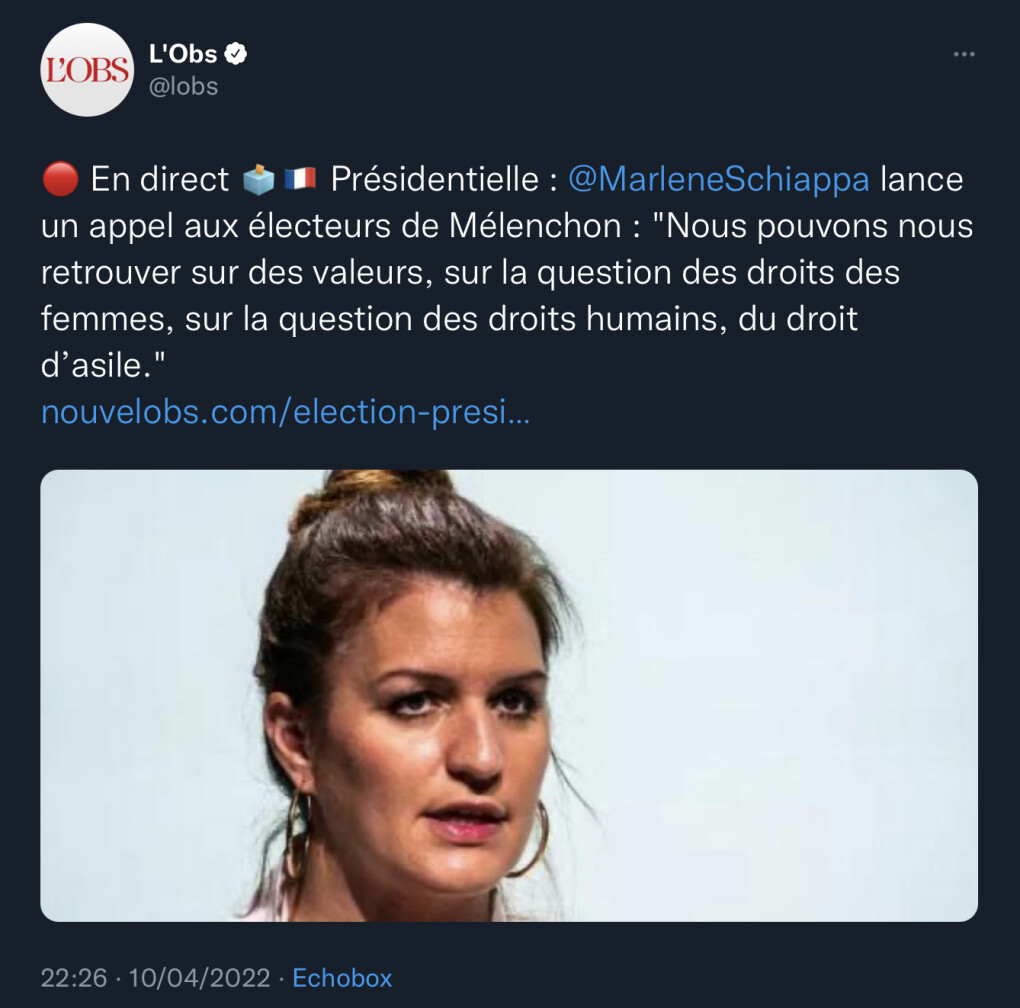Click the French flag emoji

(299, 180)
